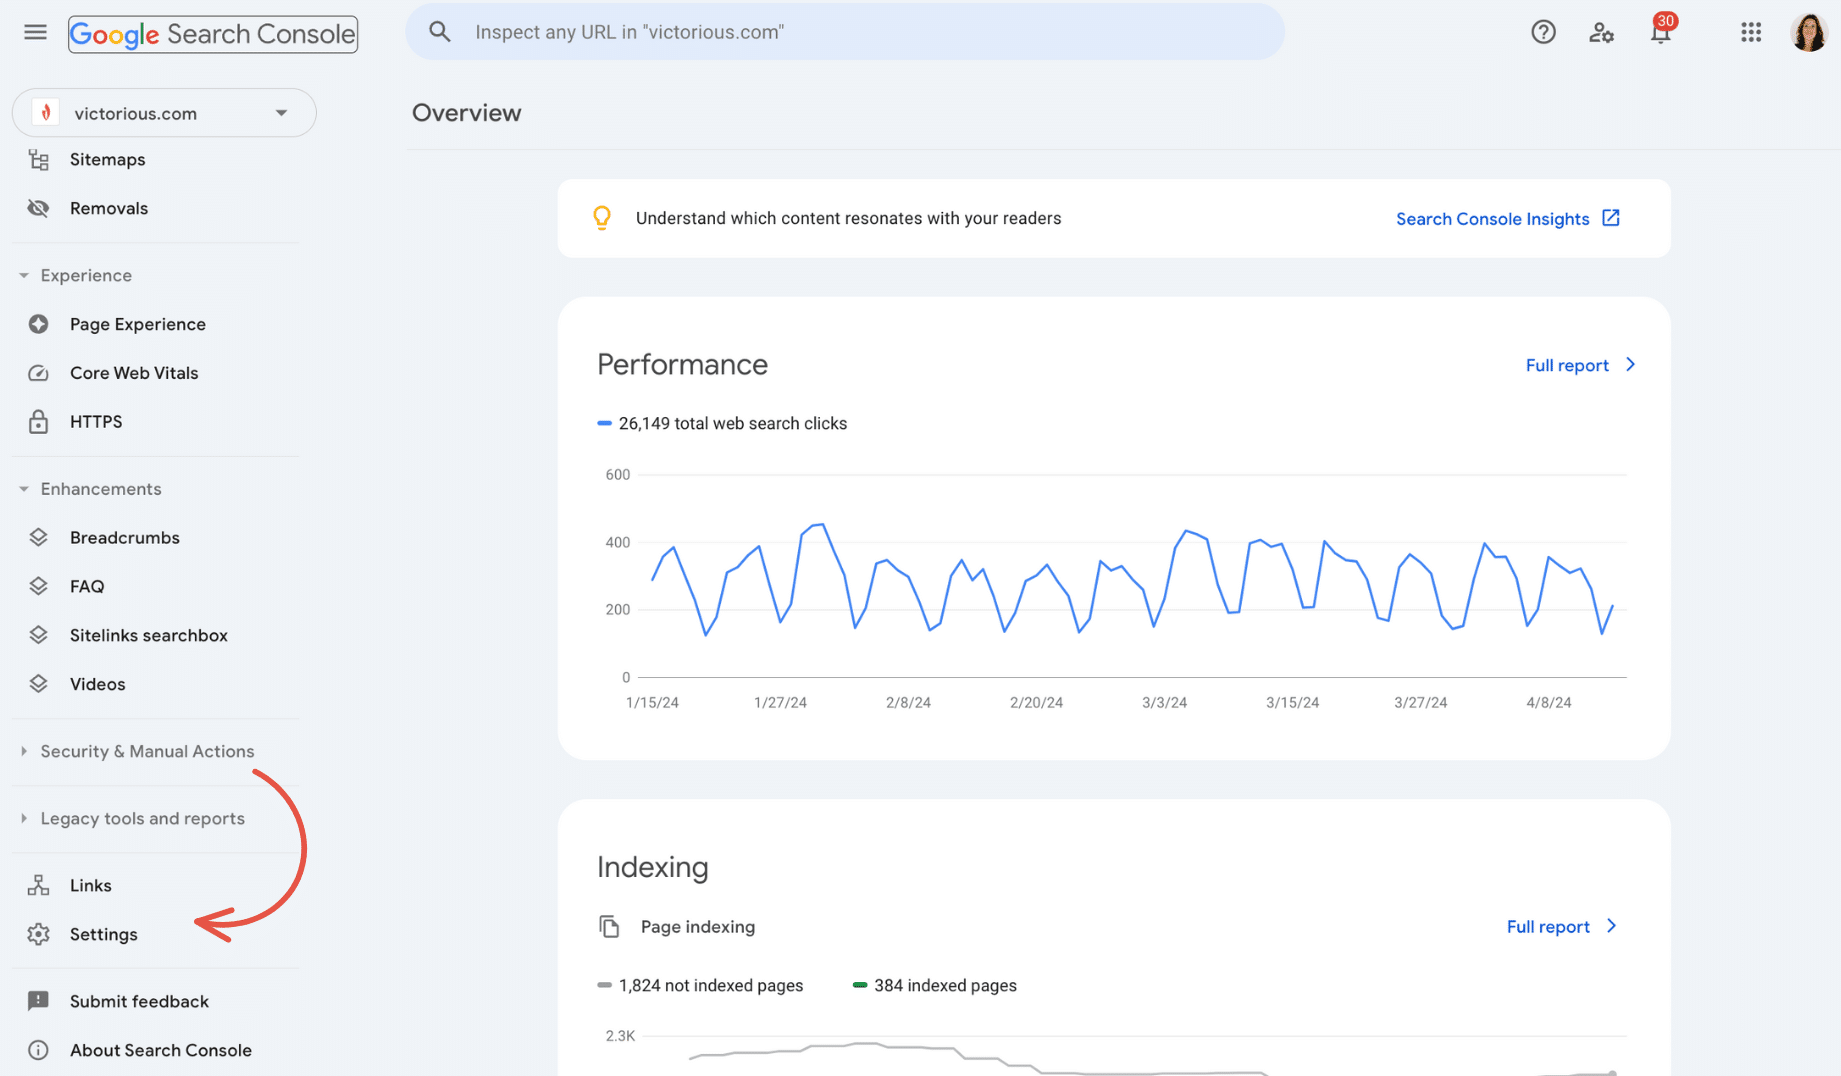1841x1076 pixels.
Task: Click the lightbulb insights icon
Action: [602, 218]
